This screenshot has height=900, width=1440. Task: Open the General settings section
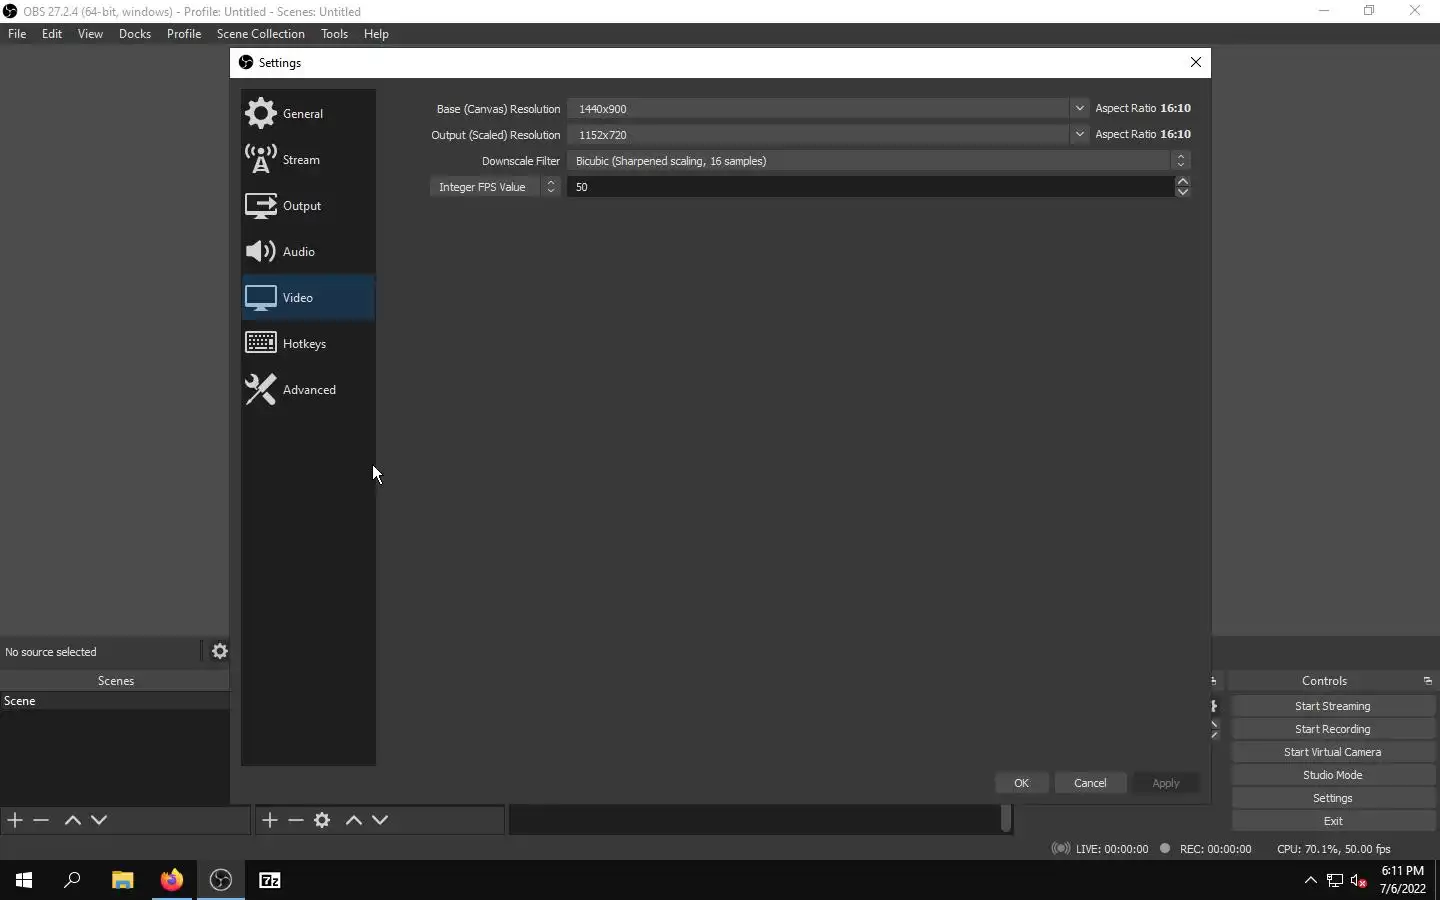(308, 113)
